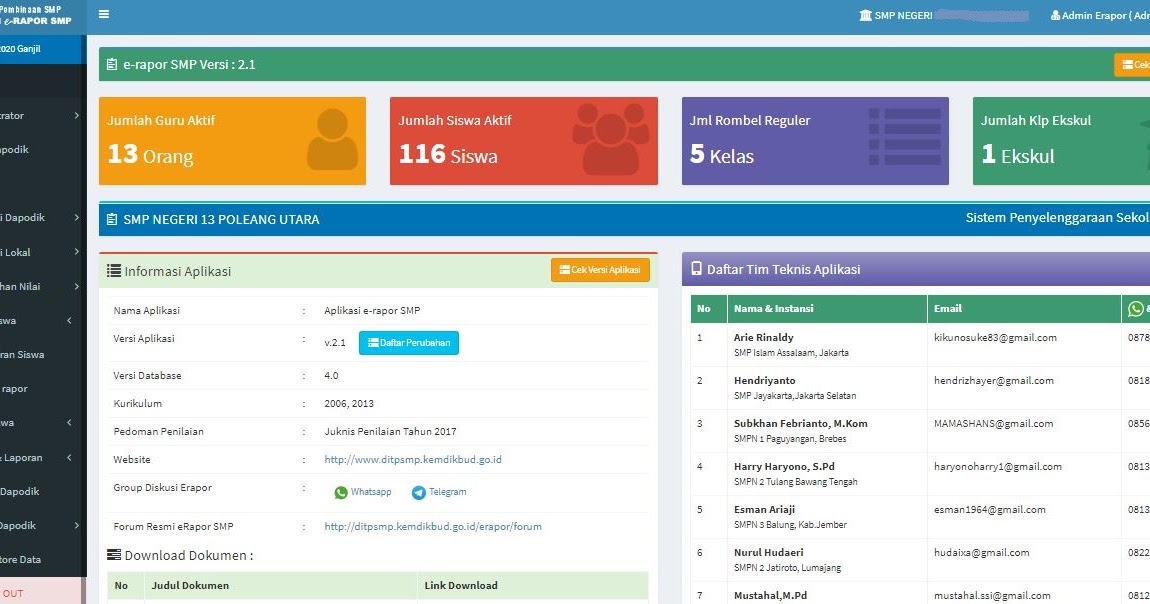
Task: Open the ditpsmp.kemdikbud.go.id website link
Action: tap(412, 459)
